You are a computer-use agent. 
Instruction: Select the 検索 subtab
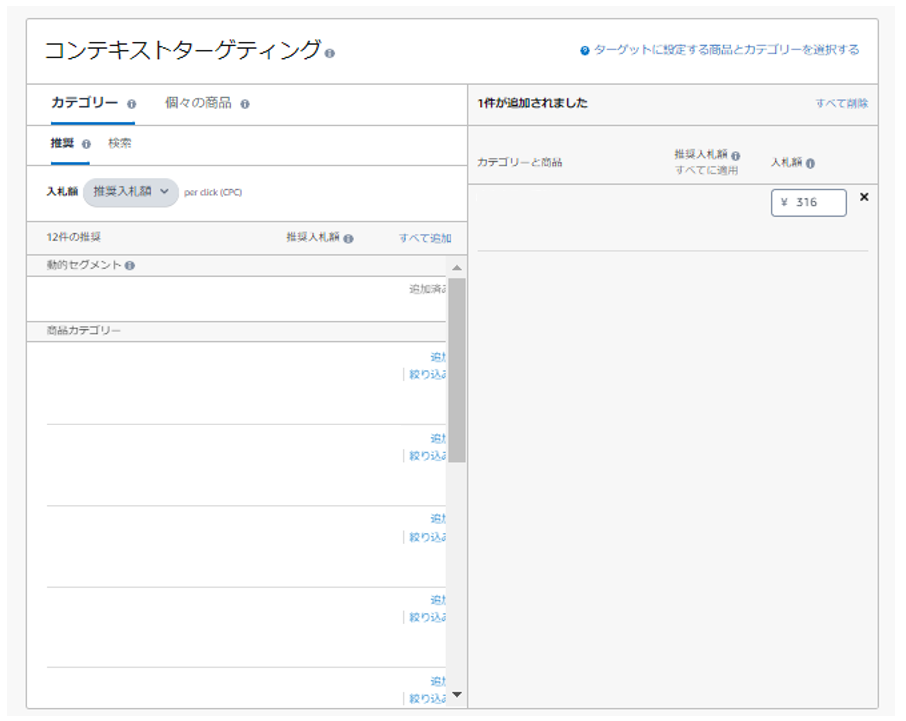[120, 143]
